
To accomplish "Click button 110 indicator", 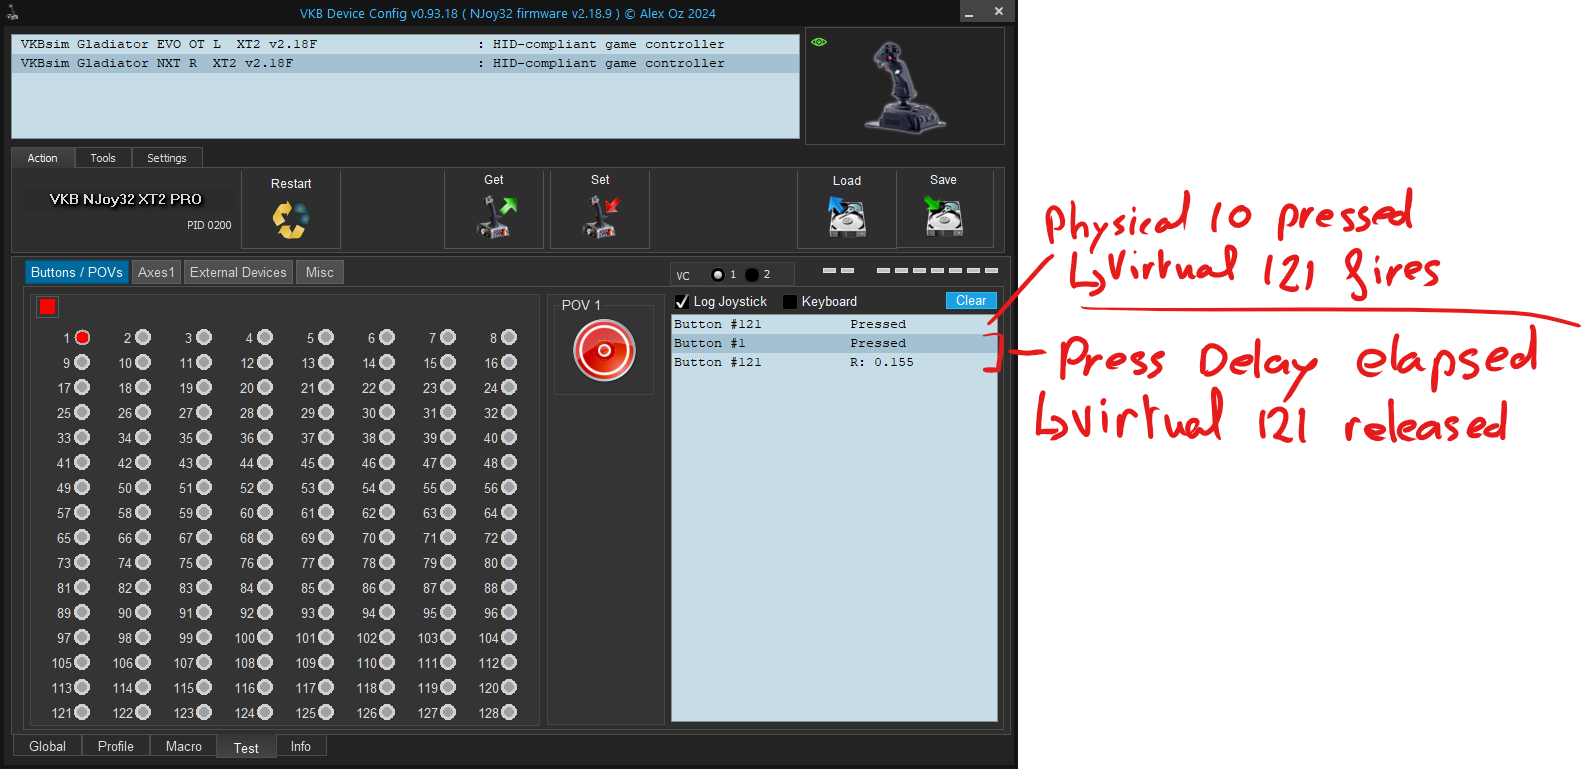I will point(387,663).
